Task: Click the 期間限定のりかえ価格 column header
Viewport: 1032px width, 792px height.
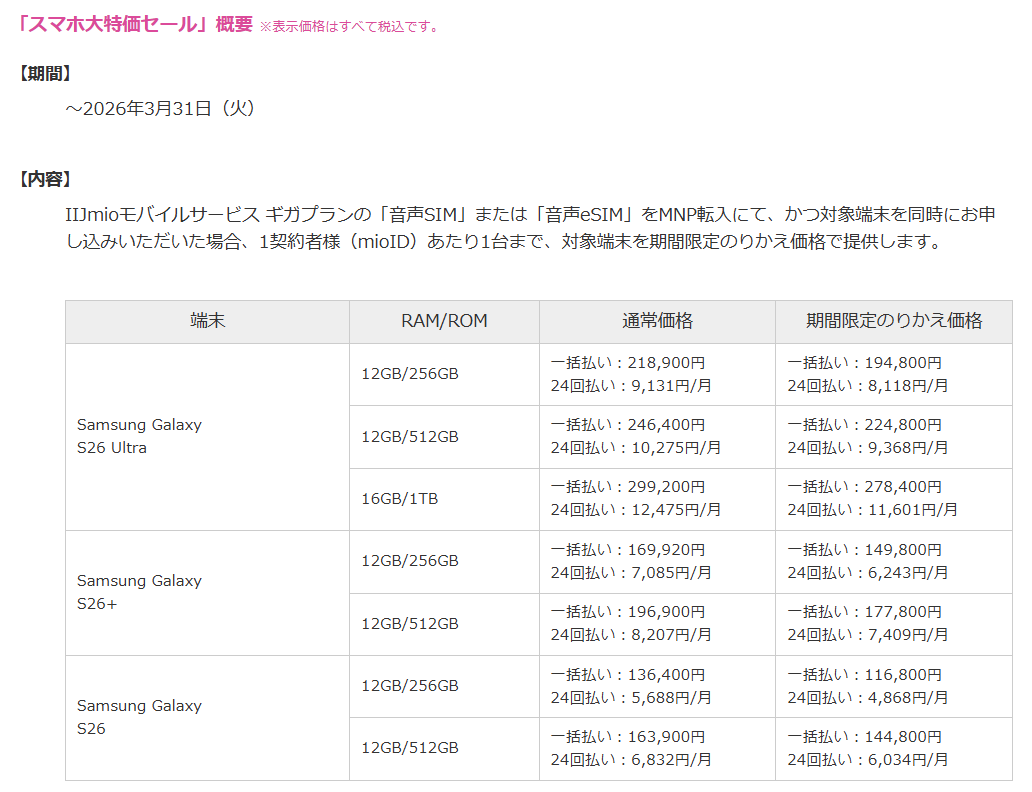Action: pyautogui.click(x=893, y=321)
